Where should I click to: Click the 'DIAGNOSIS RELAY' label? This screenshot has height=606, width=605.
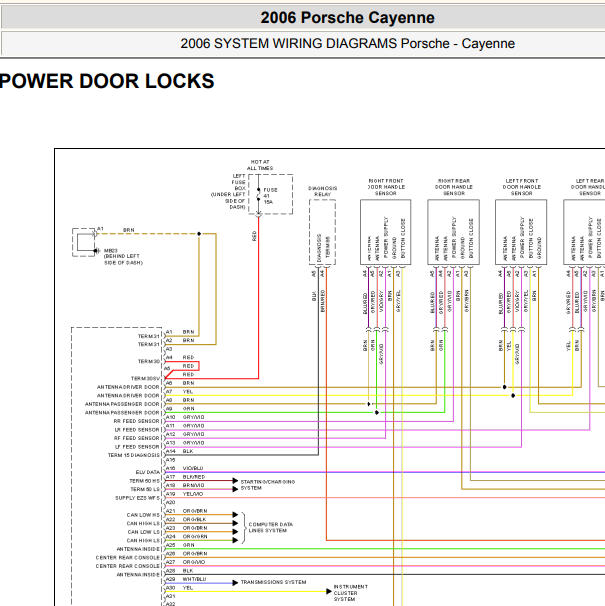[322, 191]
